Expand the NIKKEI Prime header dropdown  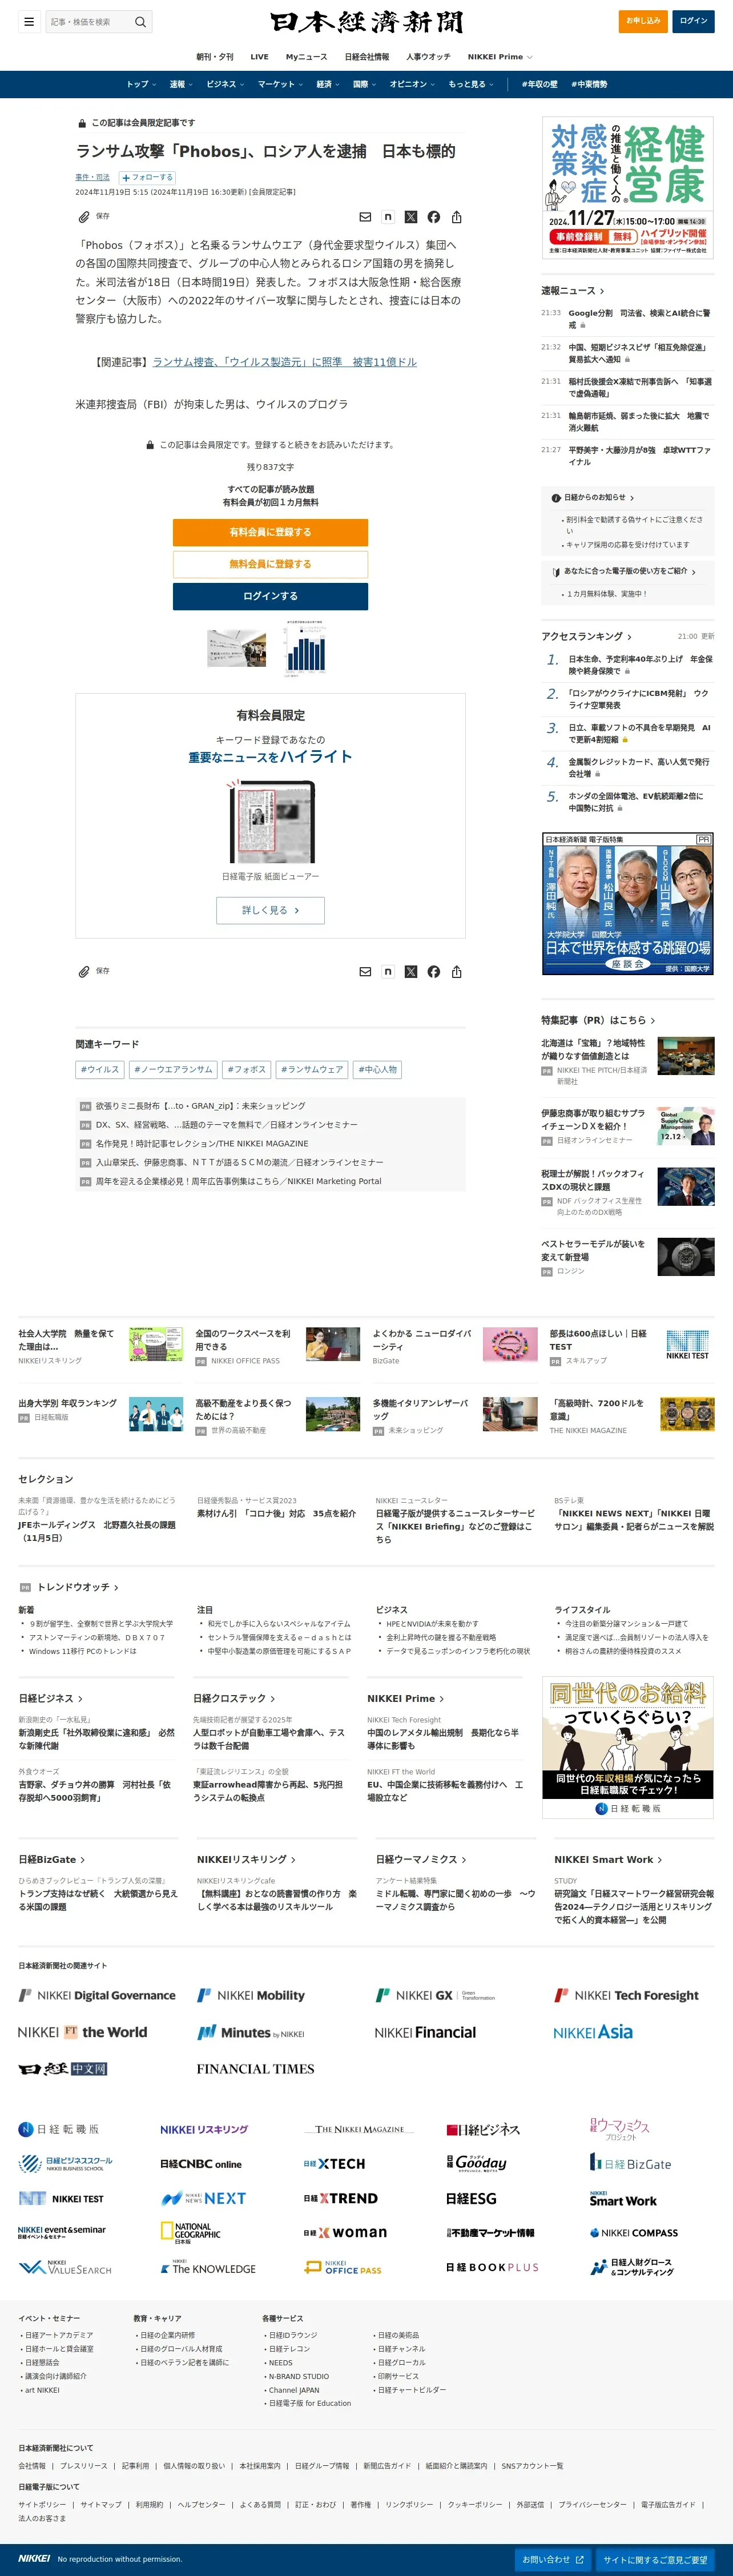click(x=500, y=57)
